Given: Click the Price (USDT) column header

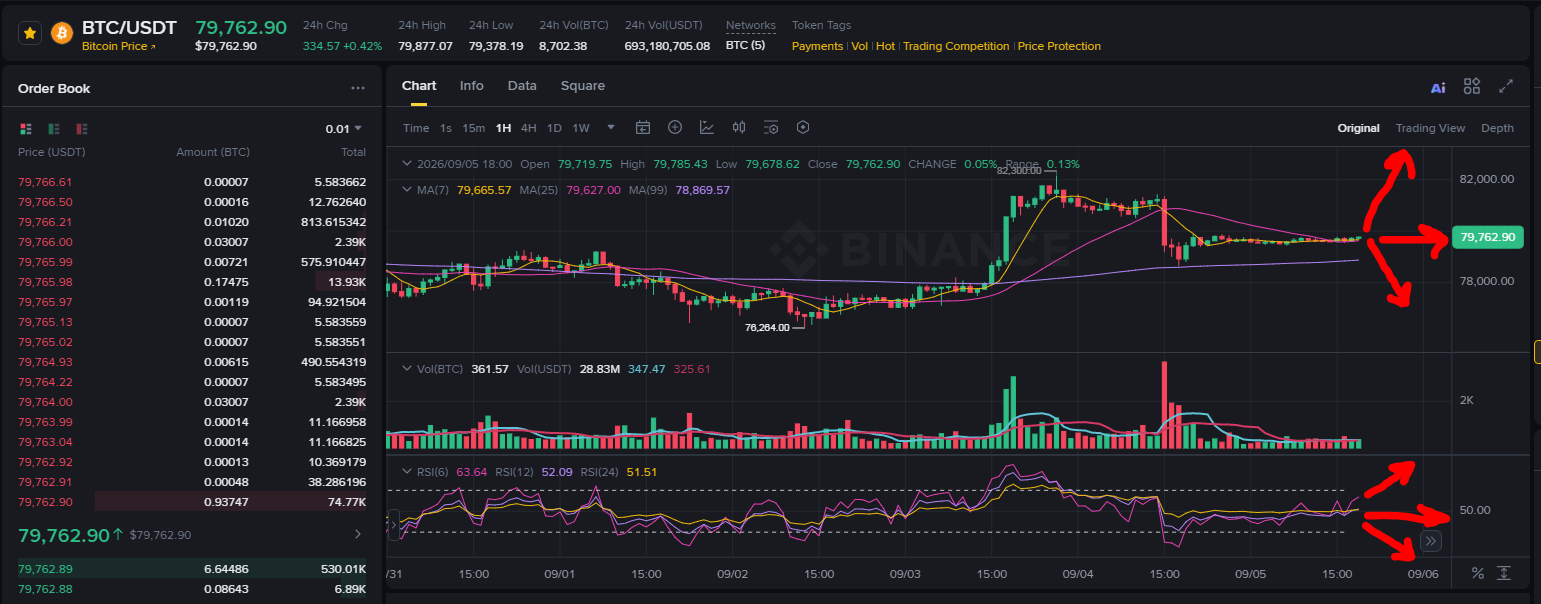Looking at the screenshot, I should tap(52, 152).
